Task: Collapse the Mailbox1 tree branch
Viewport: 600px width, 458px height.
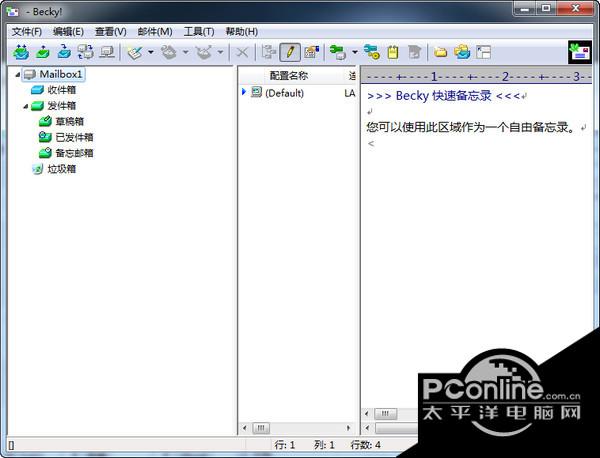Action: click(17, 75)
